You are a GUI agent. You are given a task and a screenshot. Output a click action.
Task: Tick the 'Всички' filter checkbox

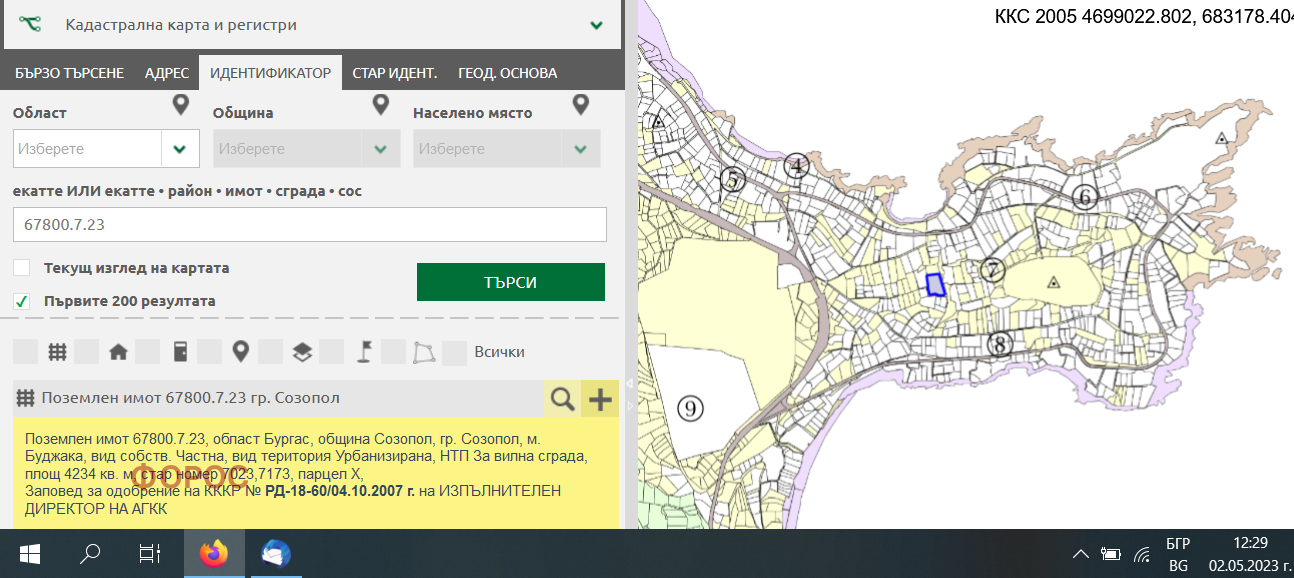455,352
